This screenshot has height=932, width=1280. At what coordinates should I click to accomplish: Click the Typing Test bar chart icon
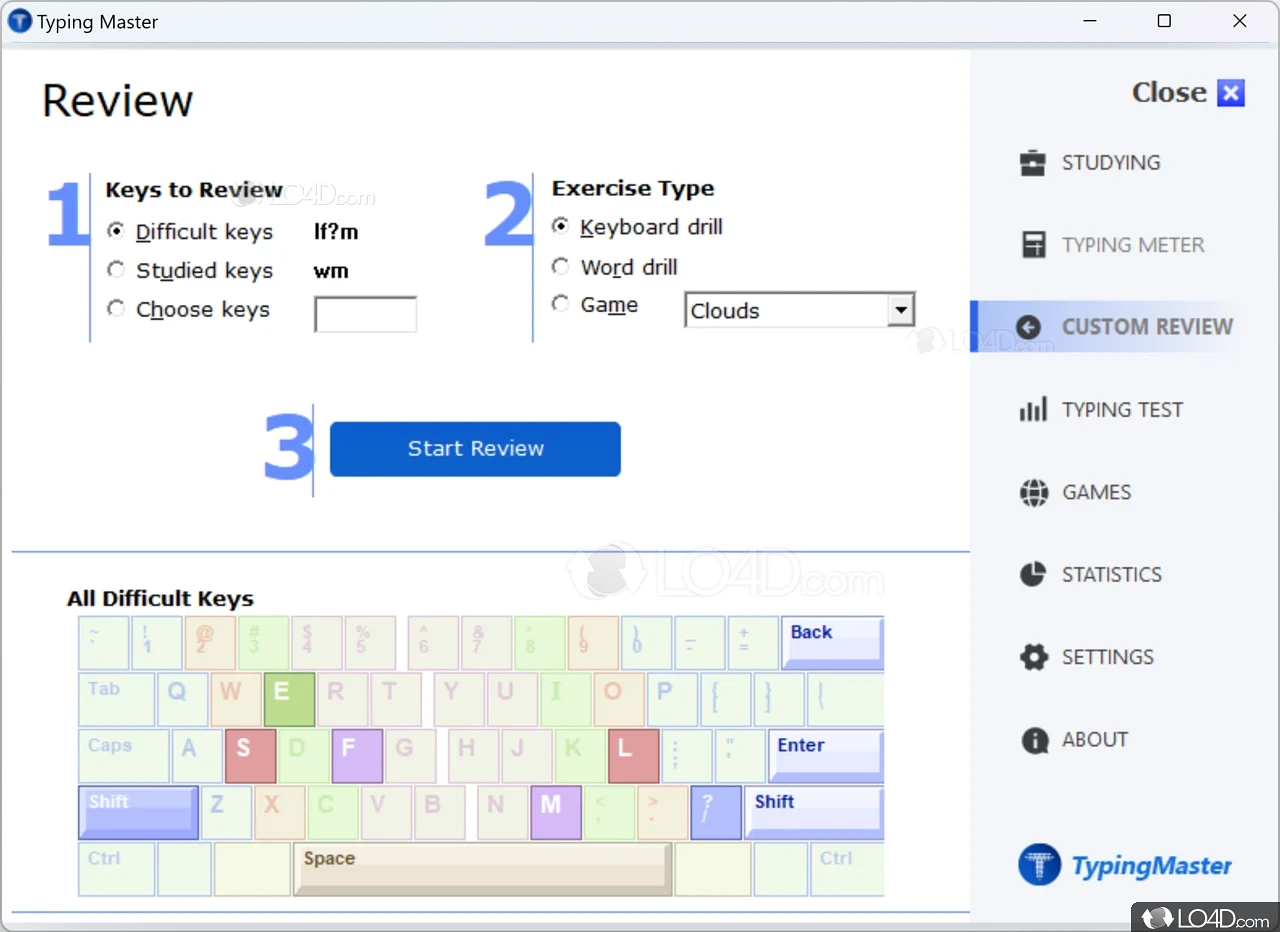1032,410
